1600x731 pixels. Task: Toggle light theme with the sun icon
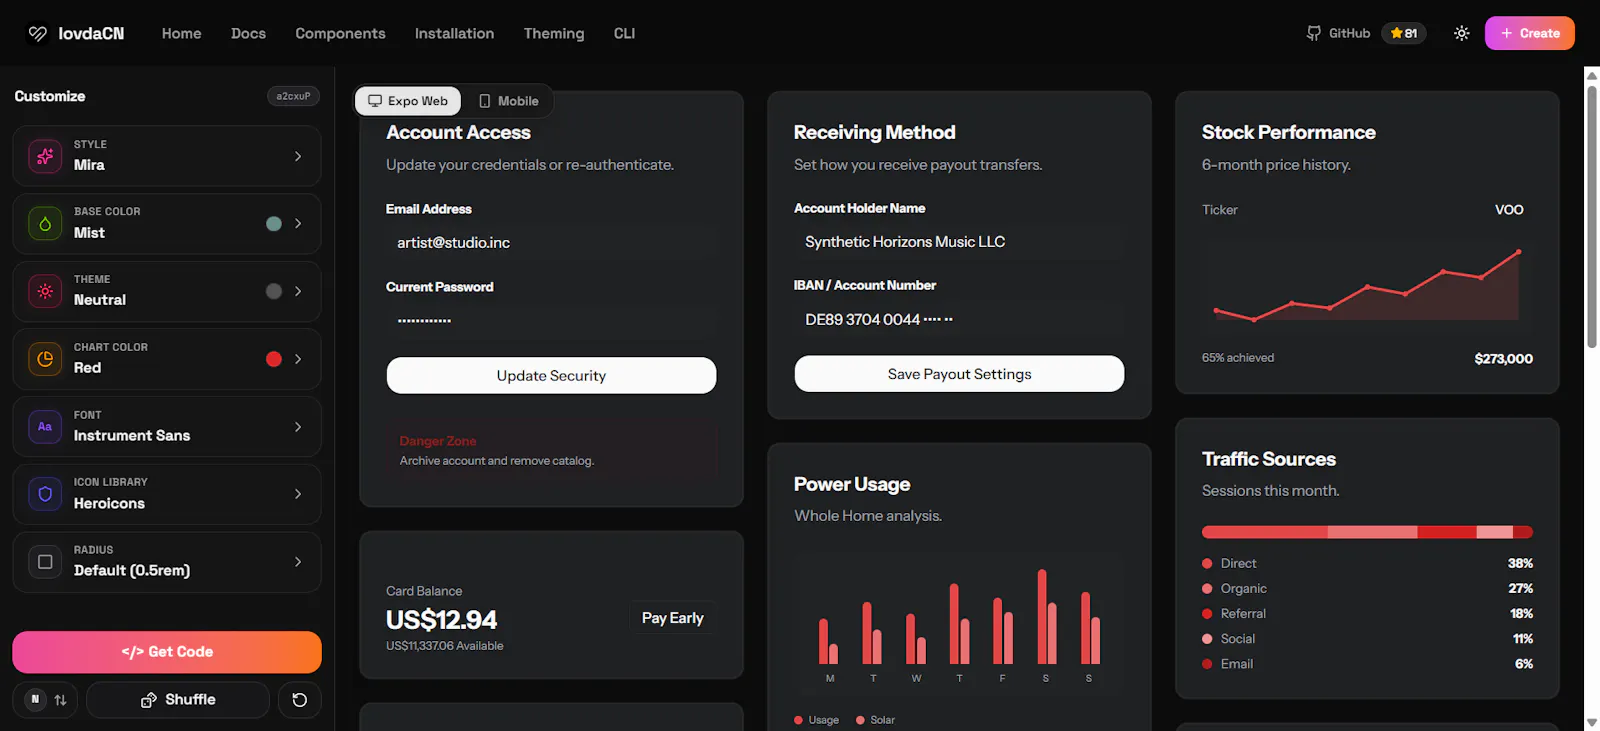(1461, 33)
